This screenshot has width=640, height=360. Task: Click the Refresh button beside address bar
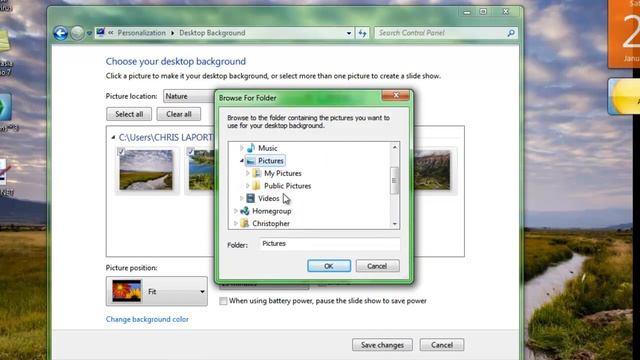tap(362, 33)
